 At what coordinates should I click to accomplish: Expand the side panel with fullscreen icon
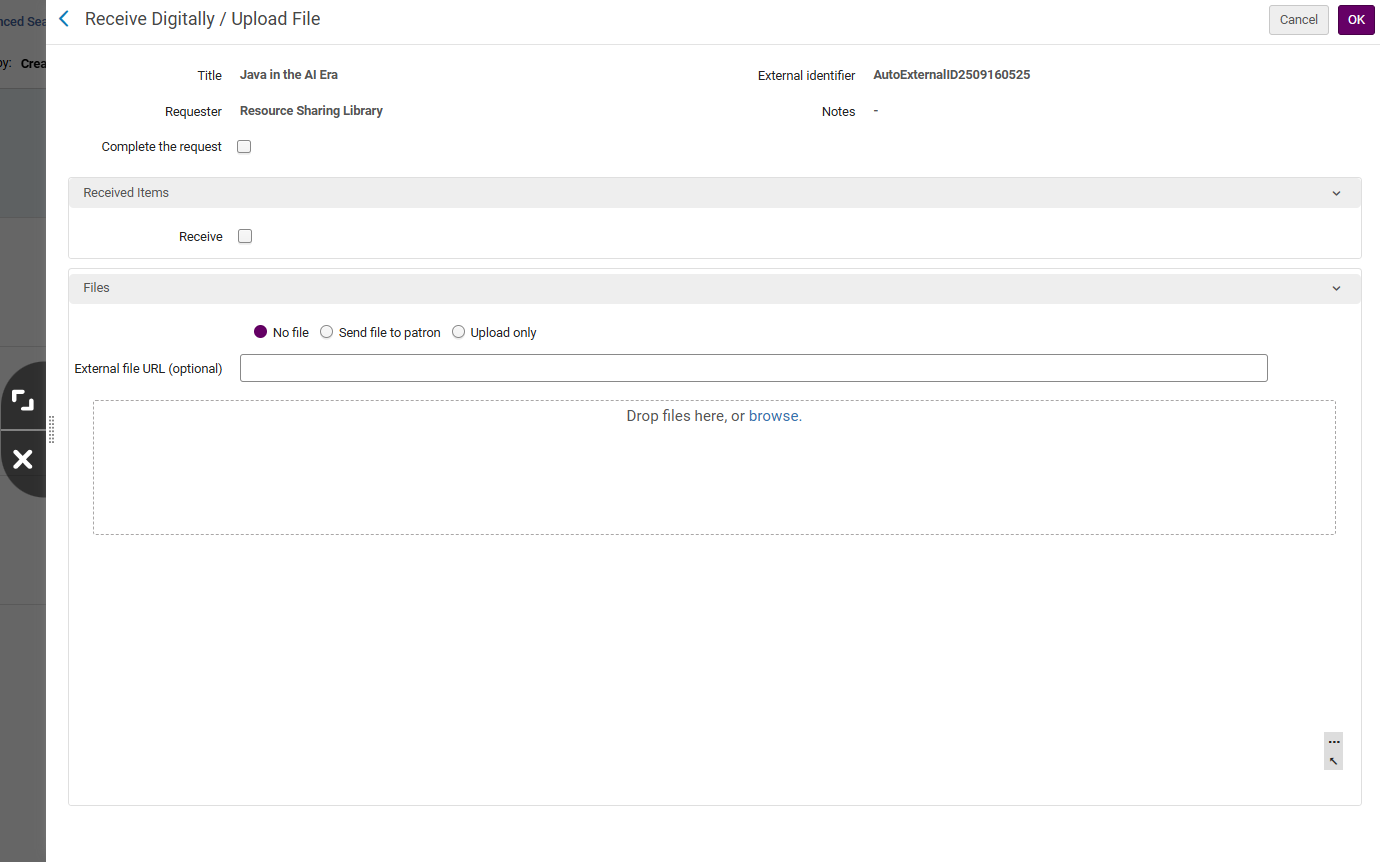(23, 400)
